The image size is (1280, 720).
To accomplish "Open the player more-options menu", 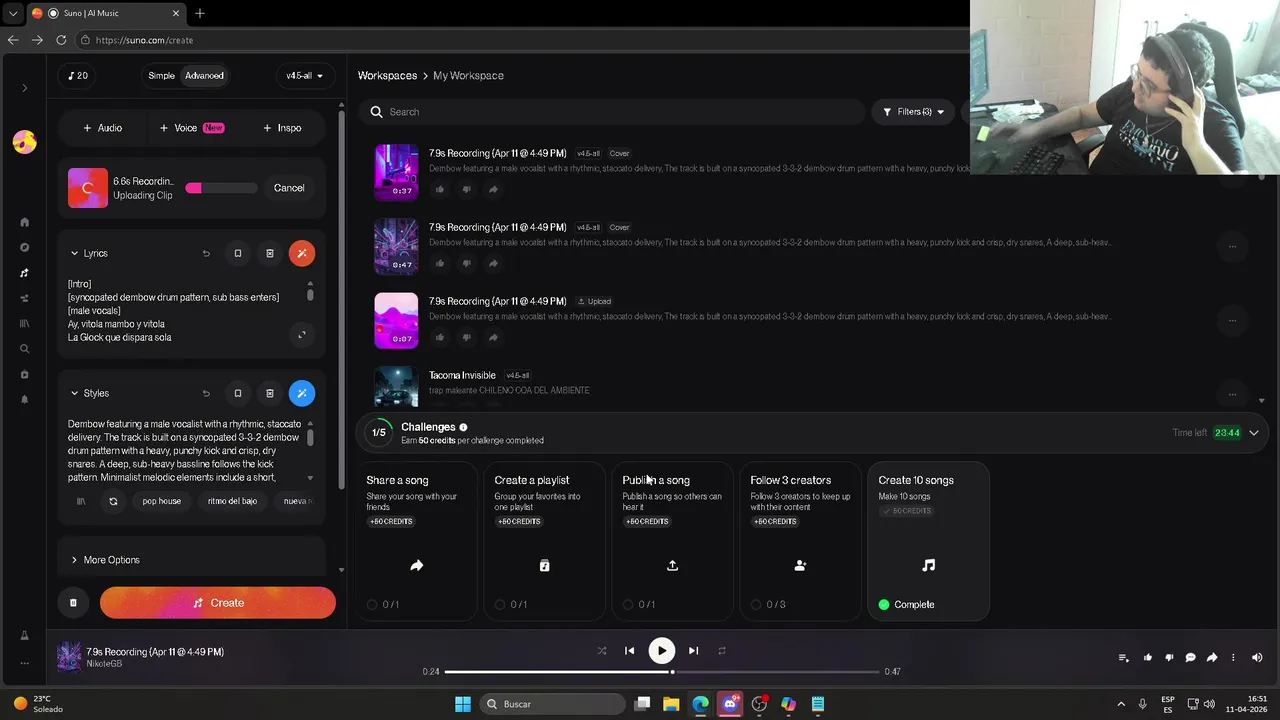I will [1233, 658].
